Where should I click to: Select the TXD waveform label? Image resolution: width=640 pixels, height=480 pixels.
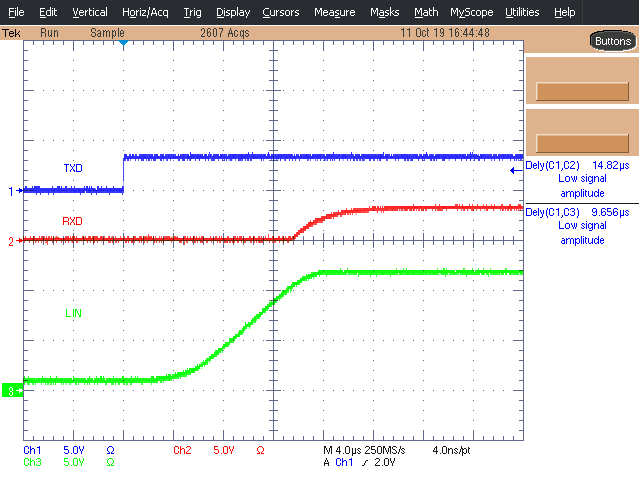point(73,167)
